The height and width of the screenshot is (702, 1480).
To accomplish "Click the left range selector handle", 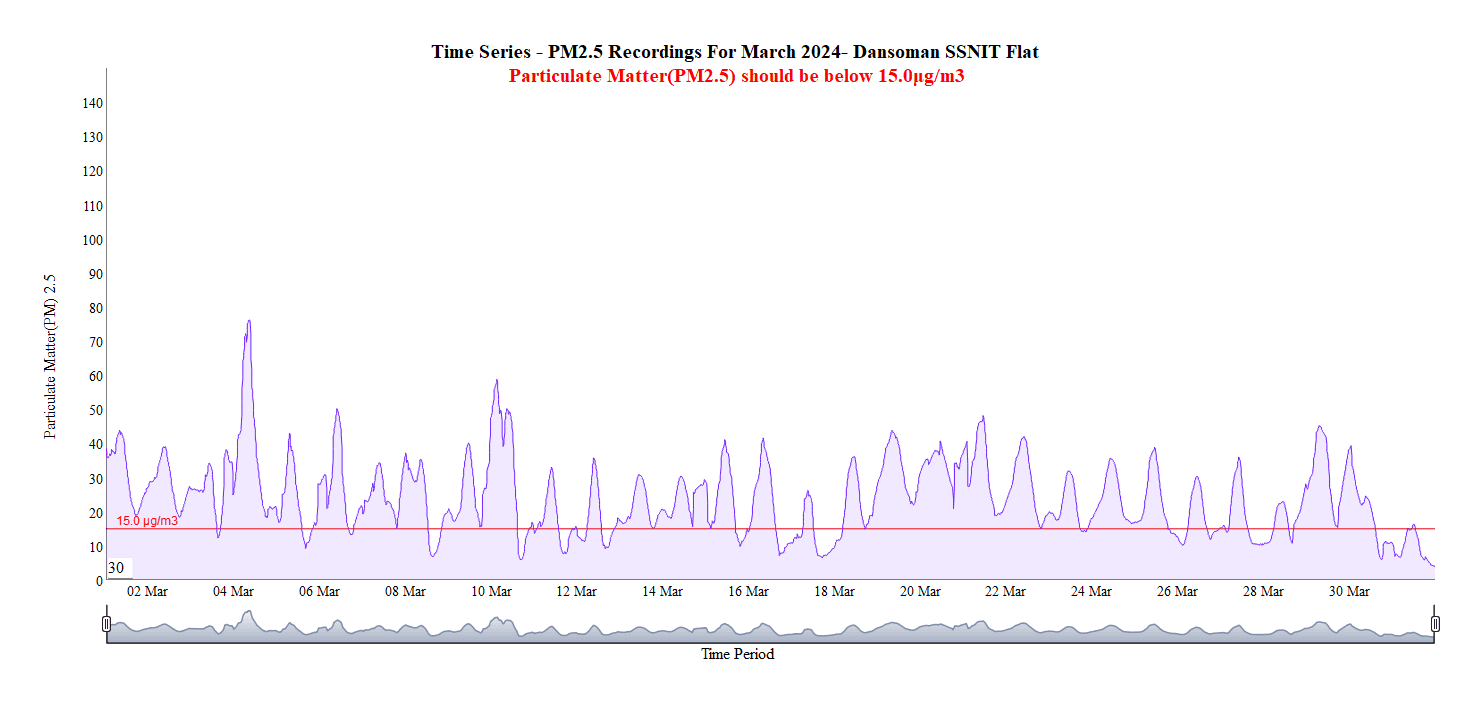I will pyautogui.click(x=107, y=624).
